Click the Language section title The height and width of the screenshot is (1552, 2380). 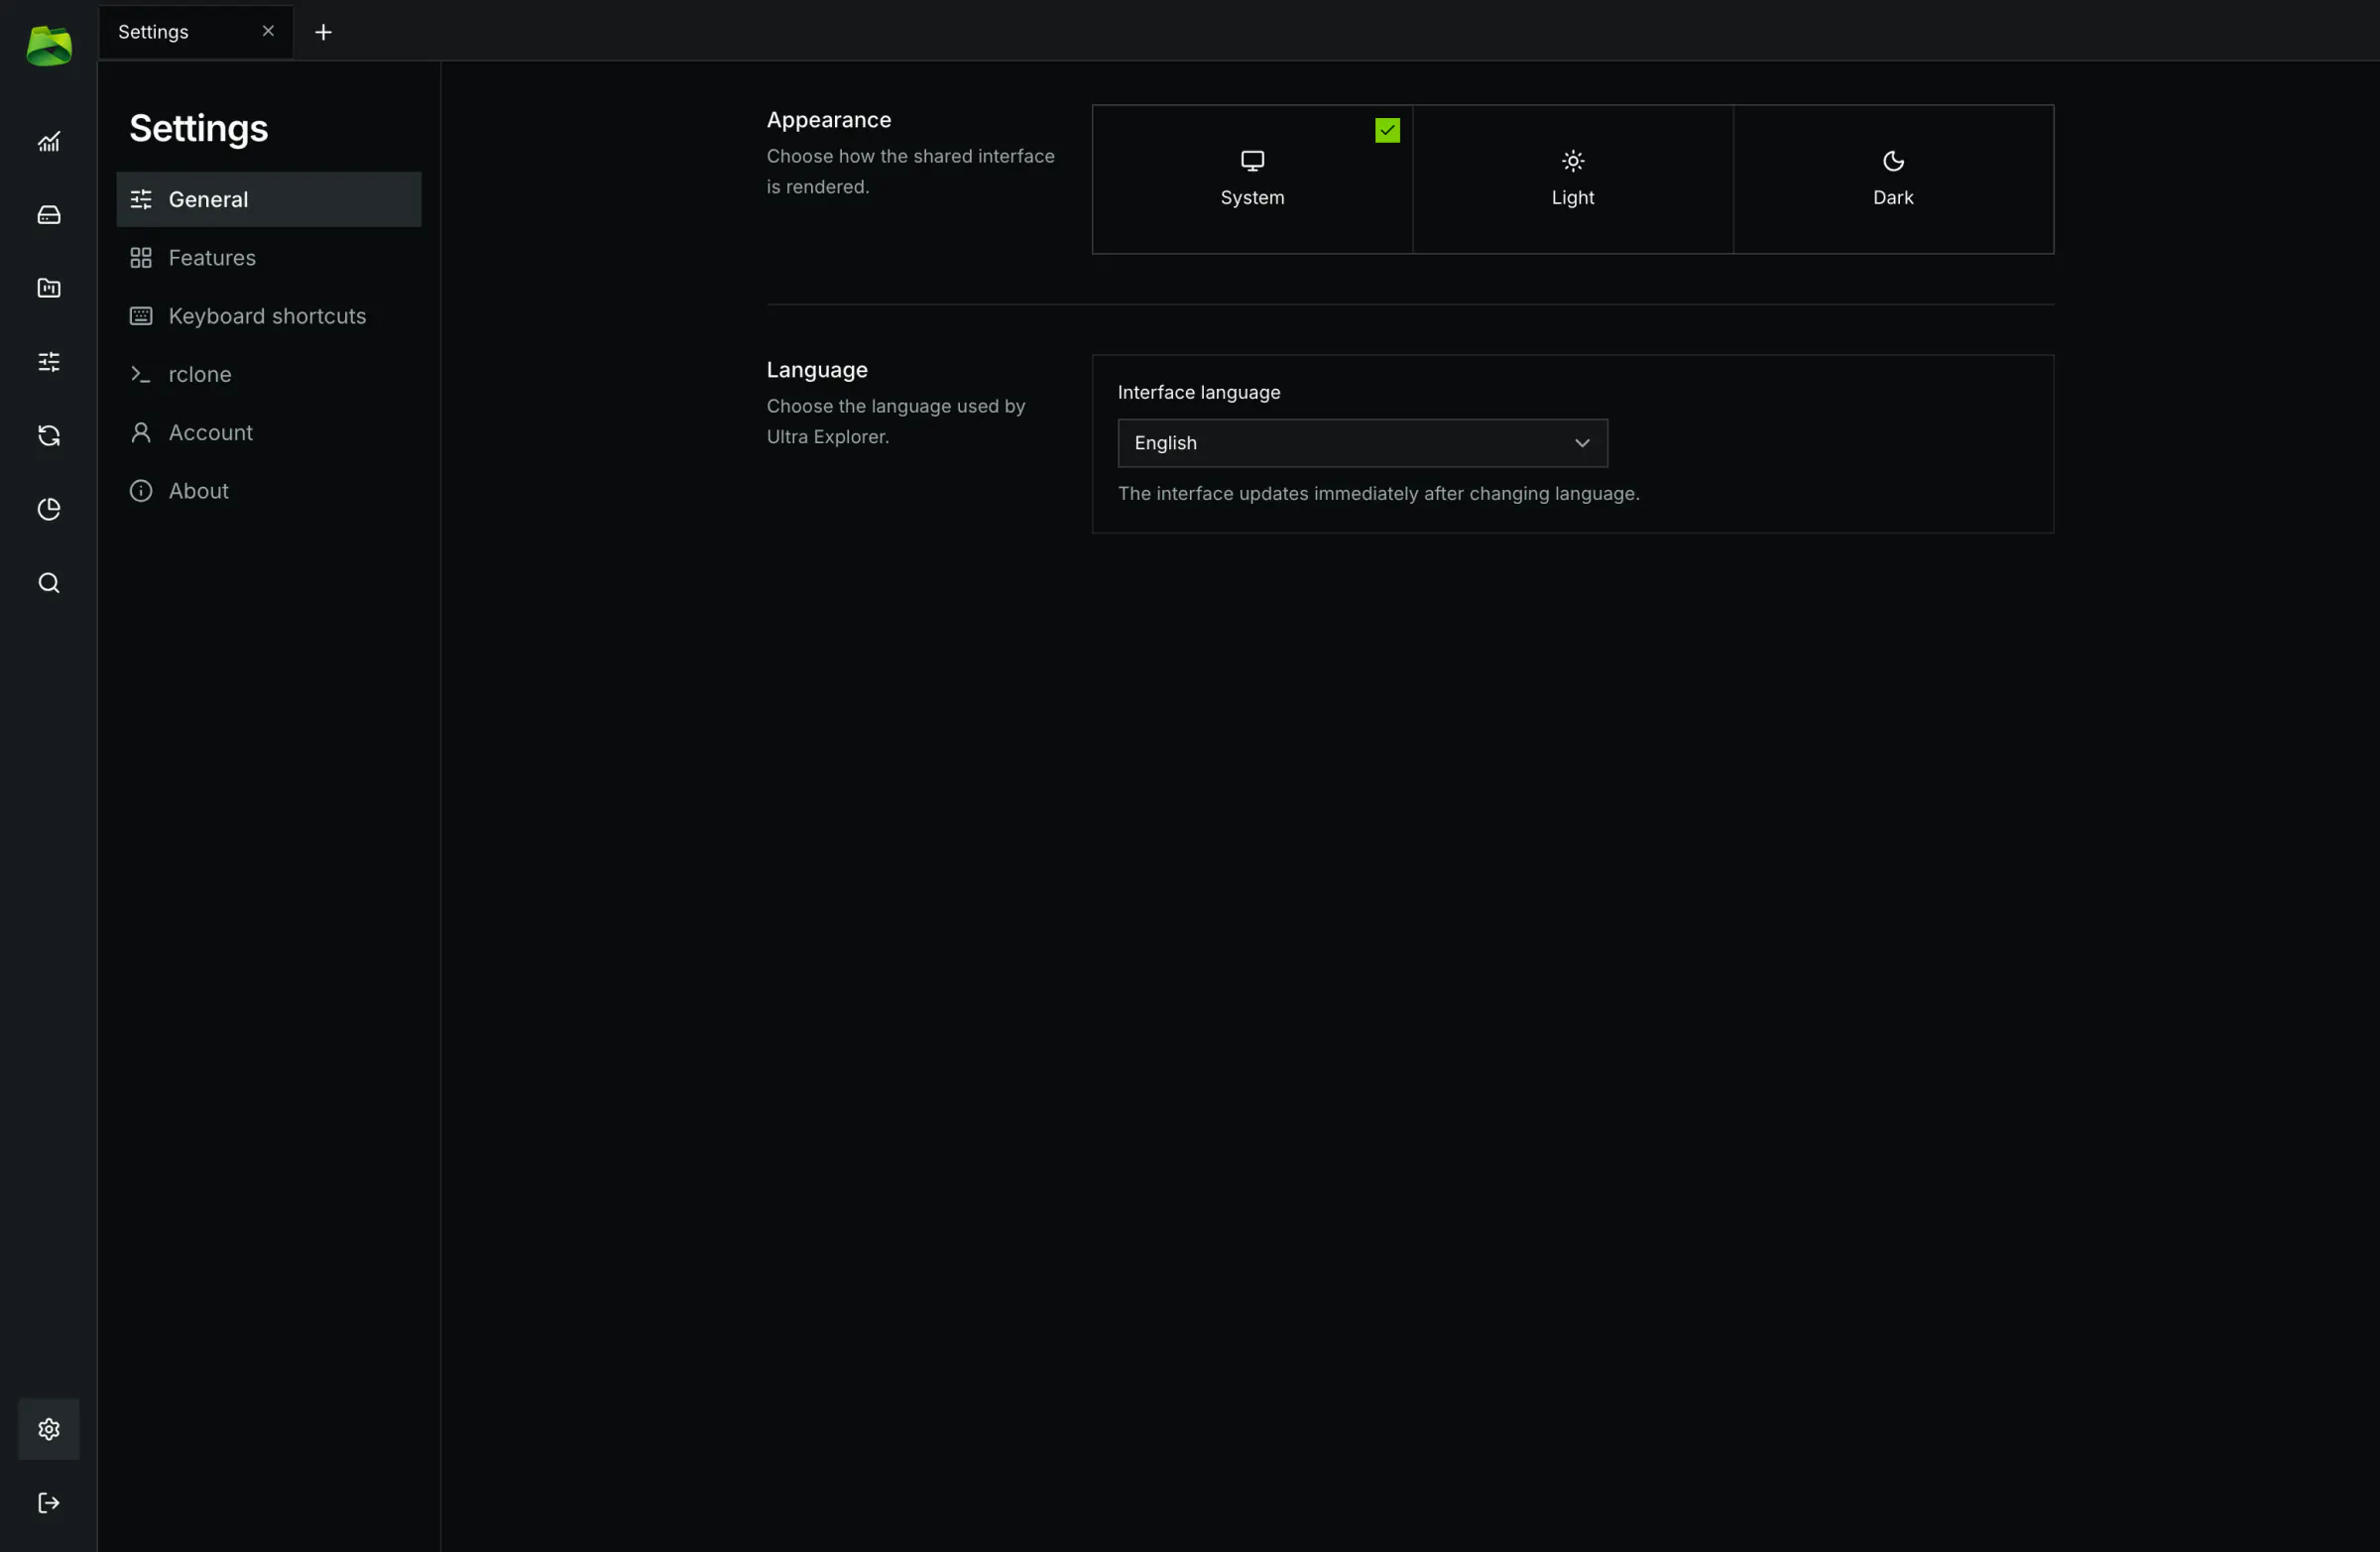[x=817, y=370]
